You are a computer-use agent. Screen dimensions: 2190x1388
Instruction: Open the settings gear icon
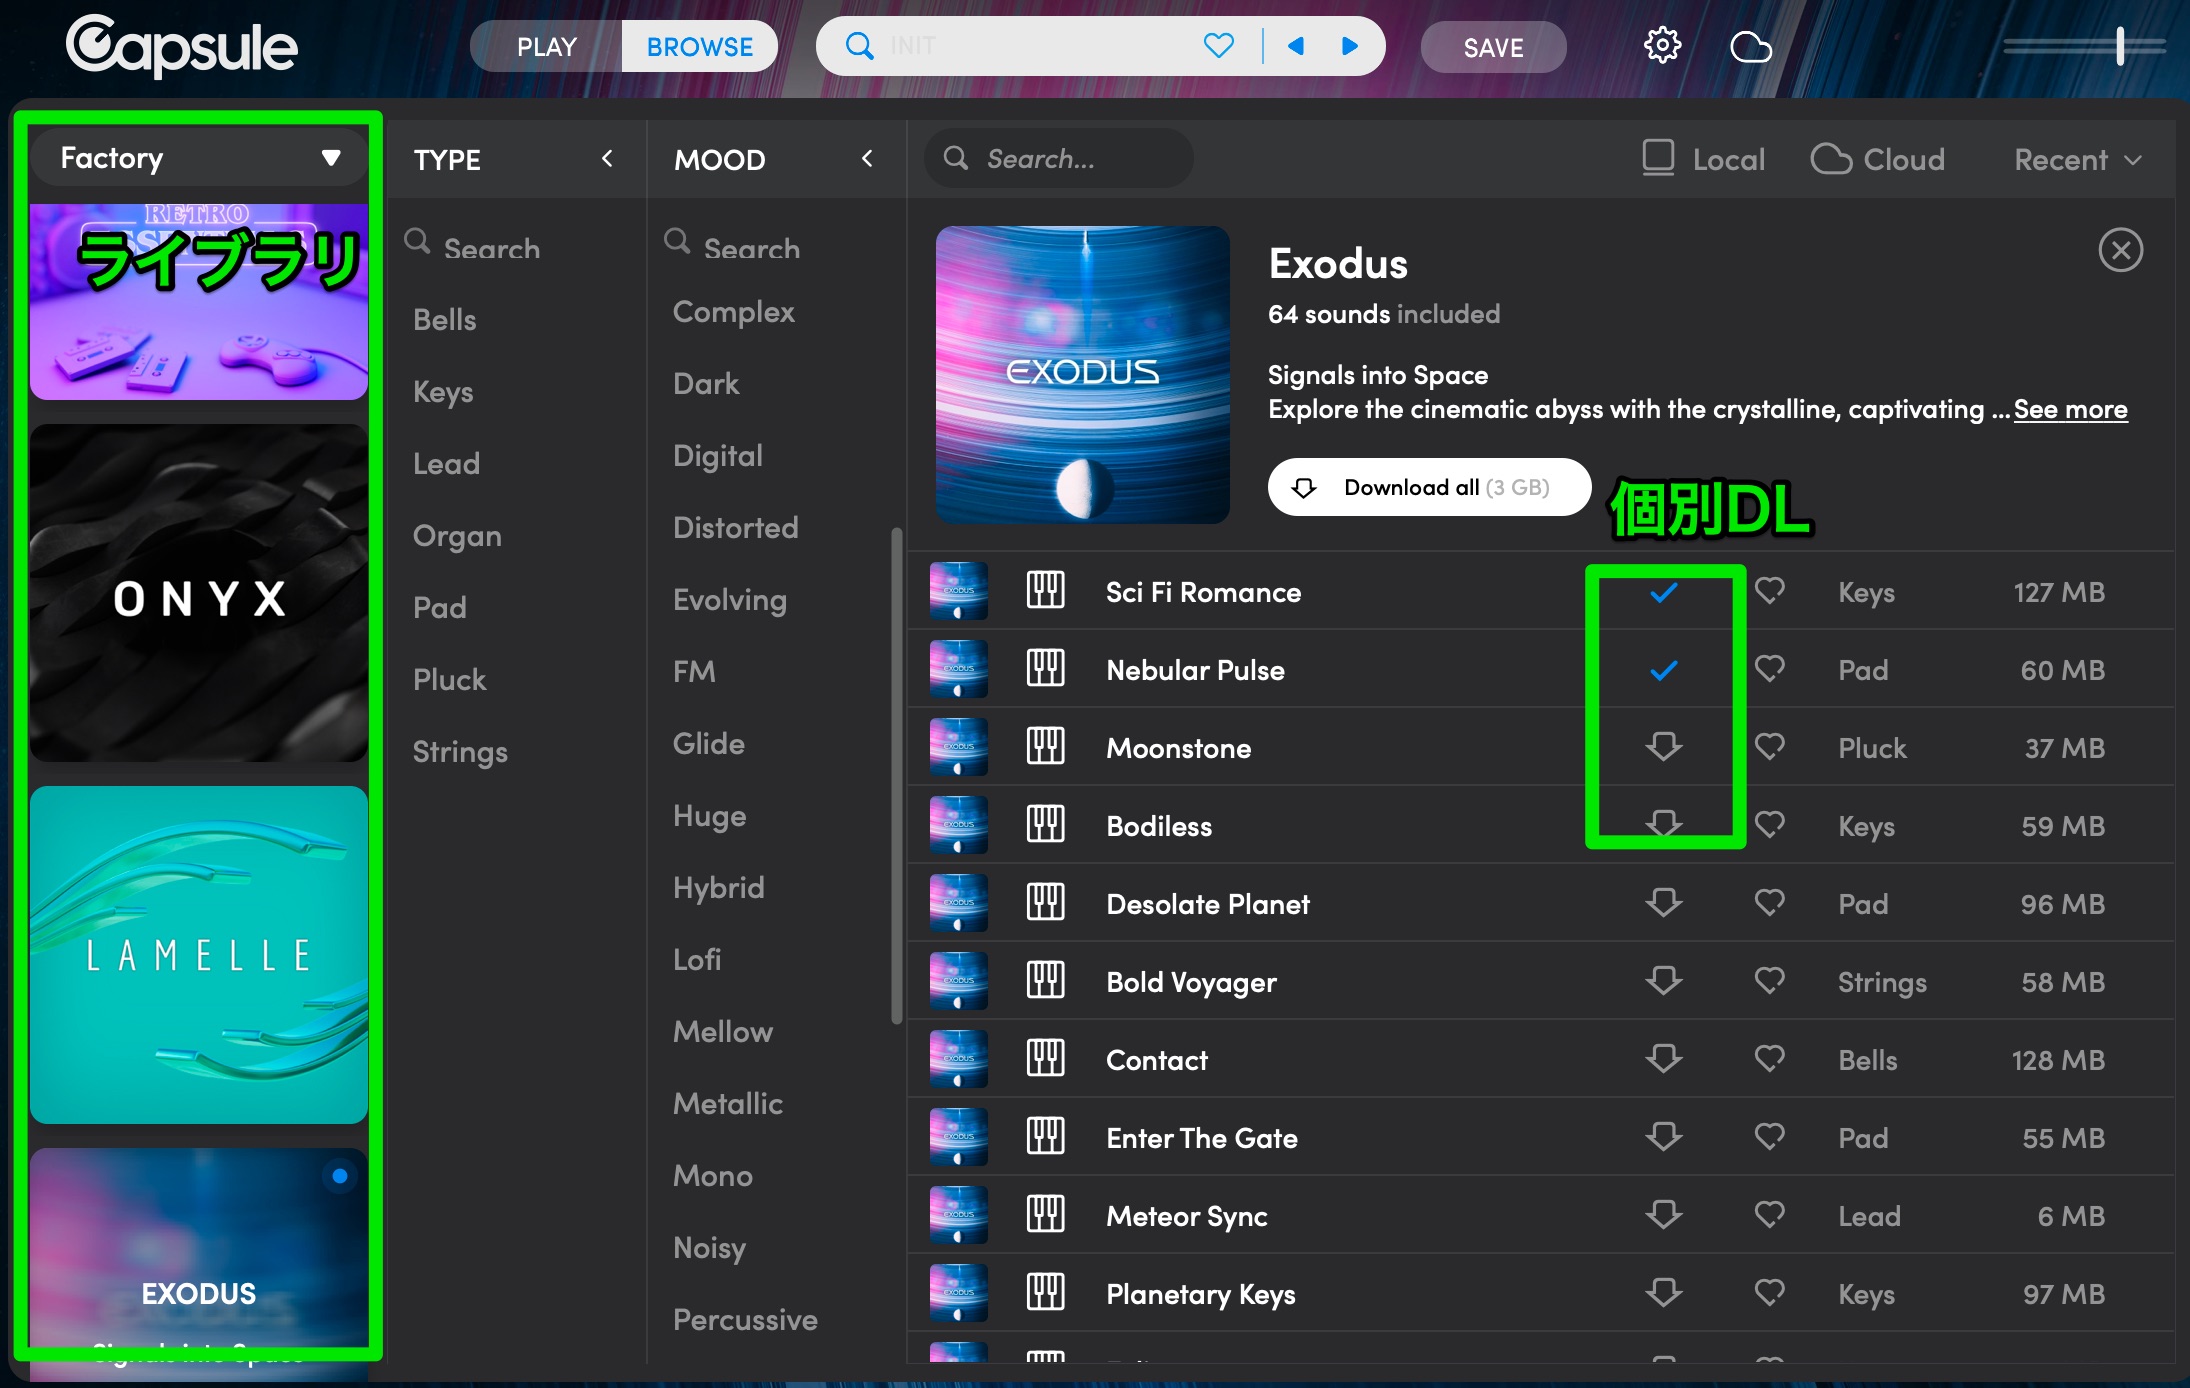pyautogui.click(x=1662, y=46)
